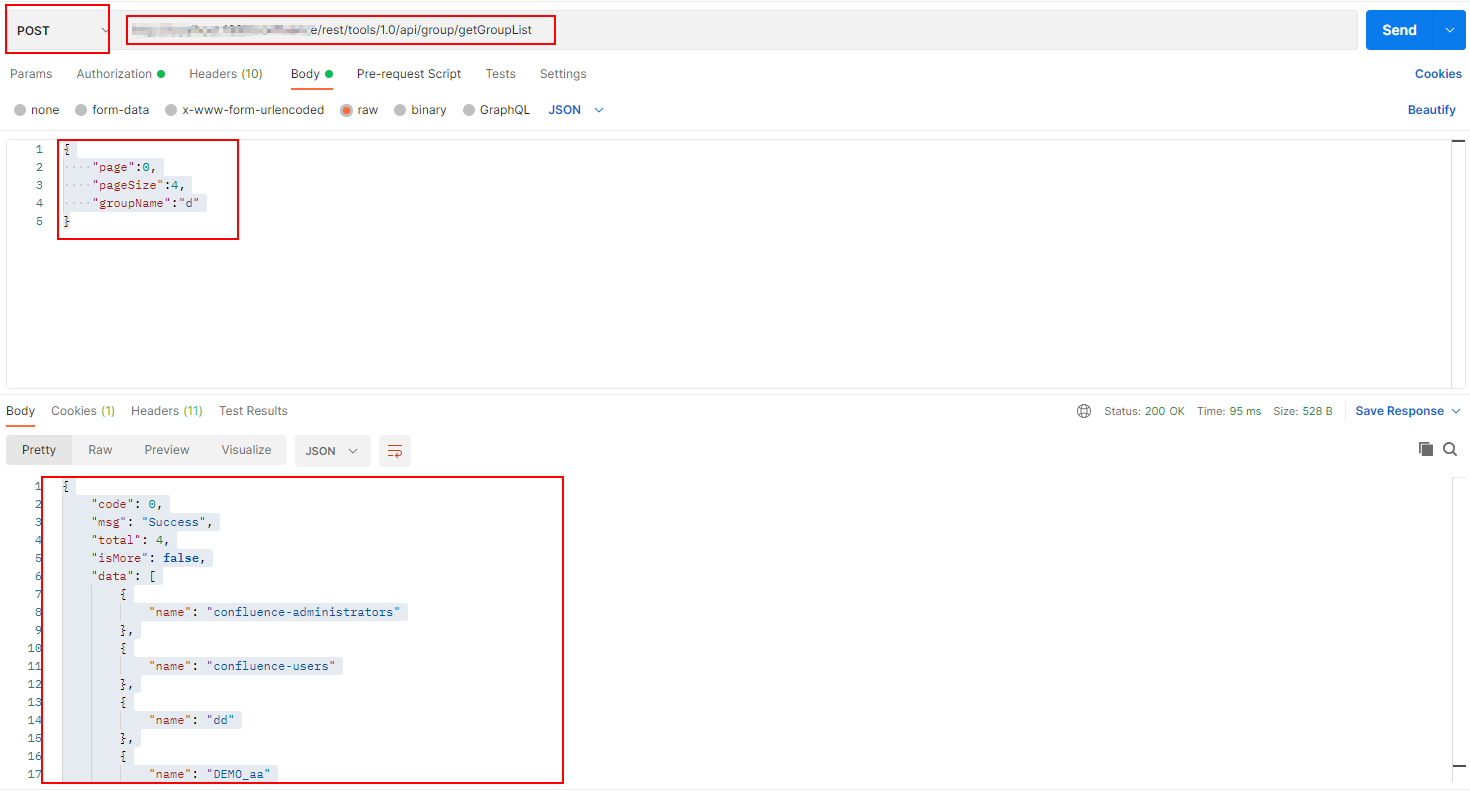1470x791 pixels.
Task: Click the network globe icon
Action: (x=1084, y=411)
